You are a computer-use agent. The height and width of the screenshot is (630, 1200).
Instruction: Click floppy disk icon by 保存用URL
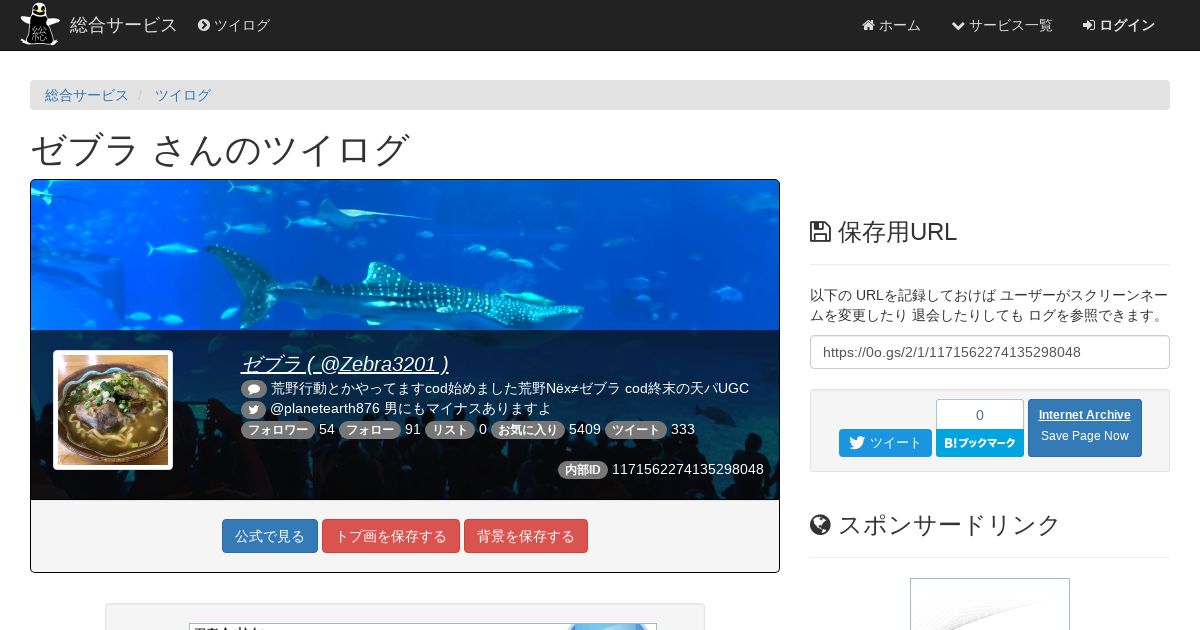820,232
